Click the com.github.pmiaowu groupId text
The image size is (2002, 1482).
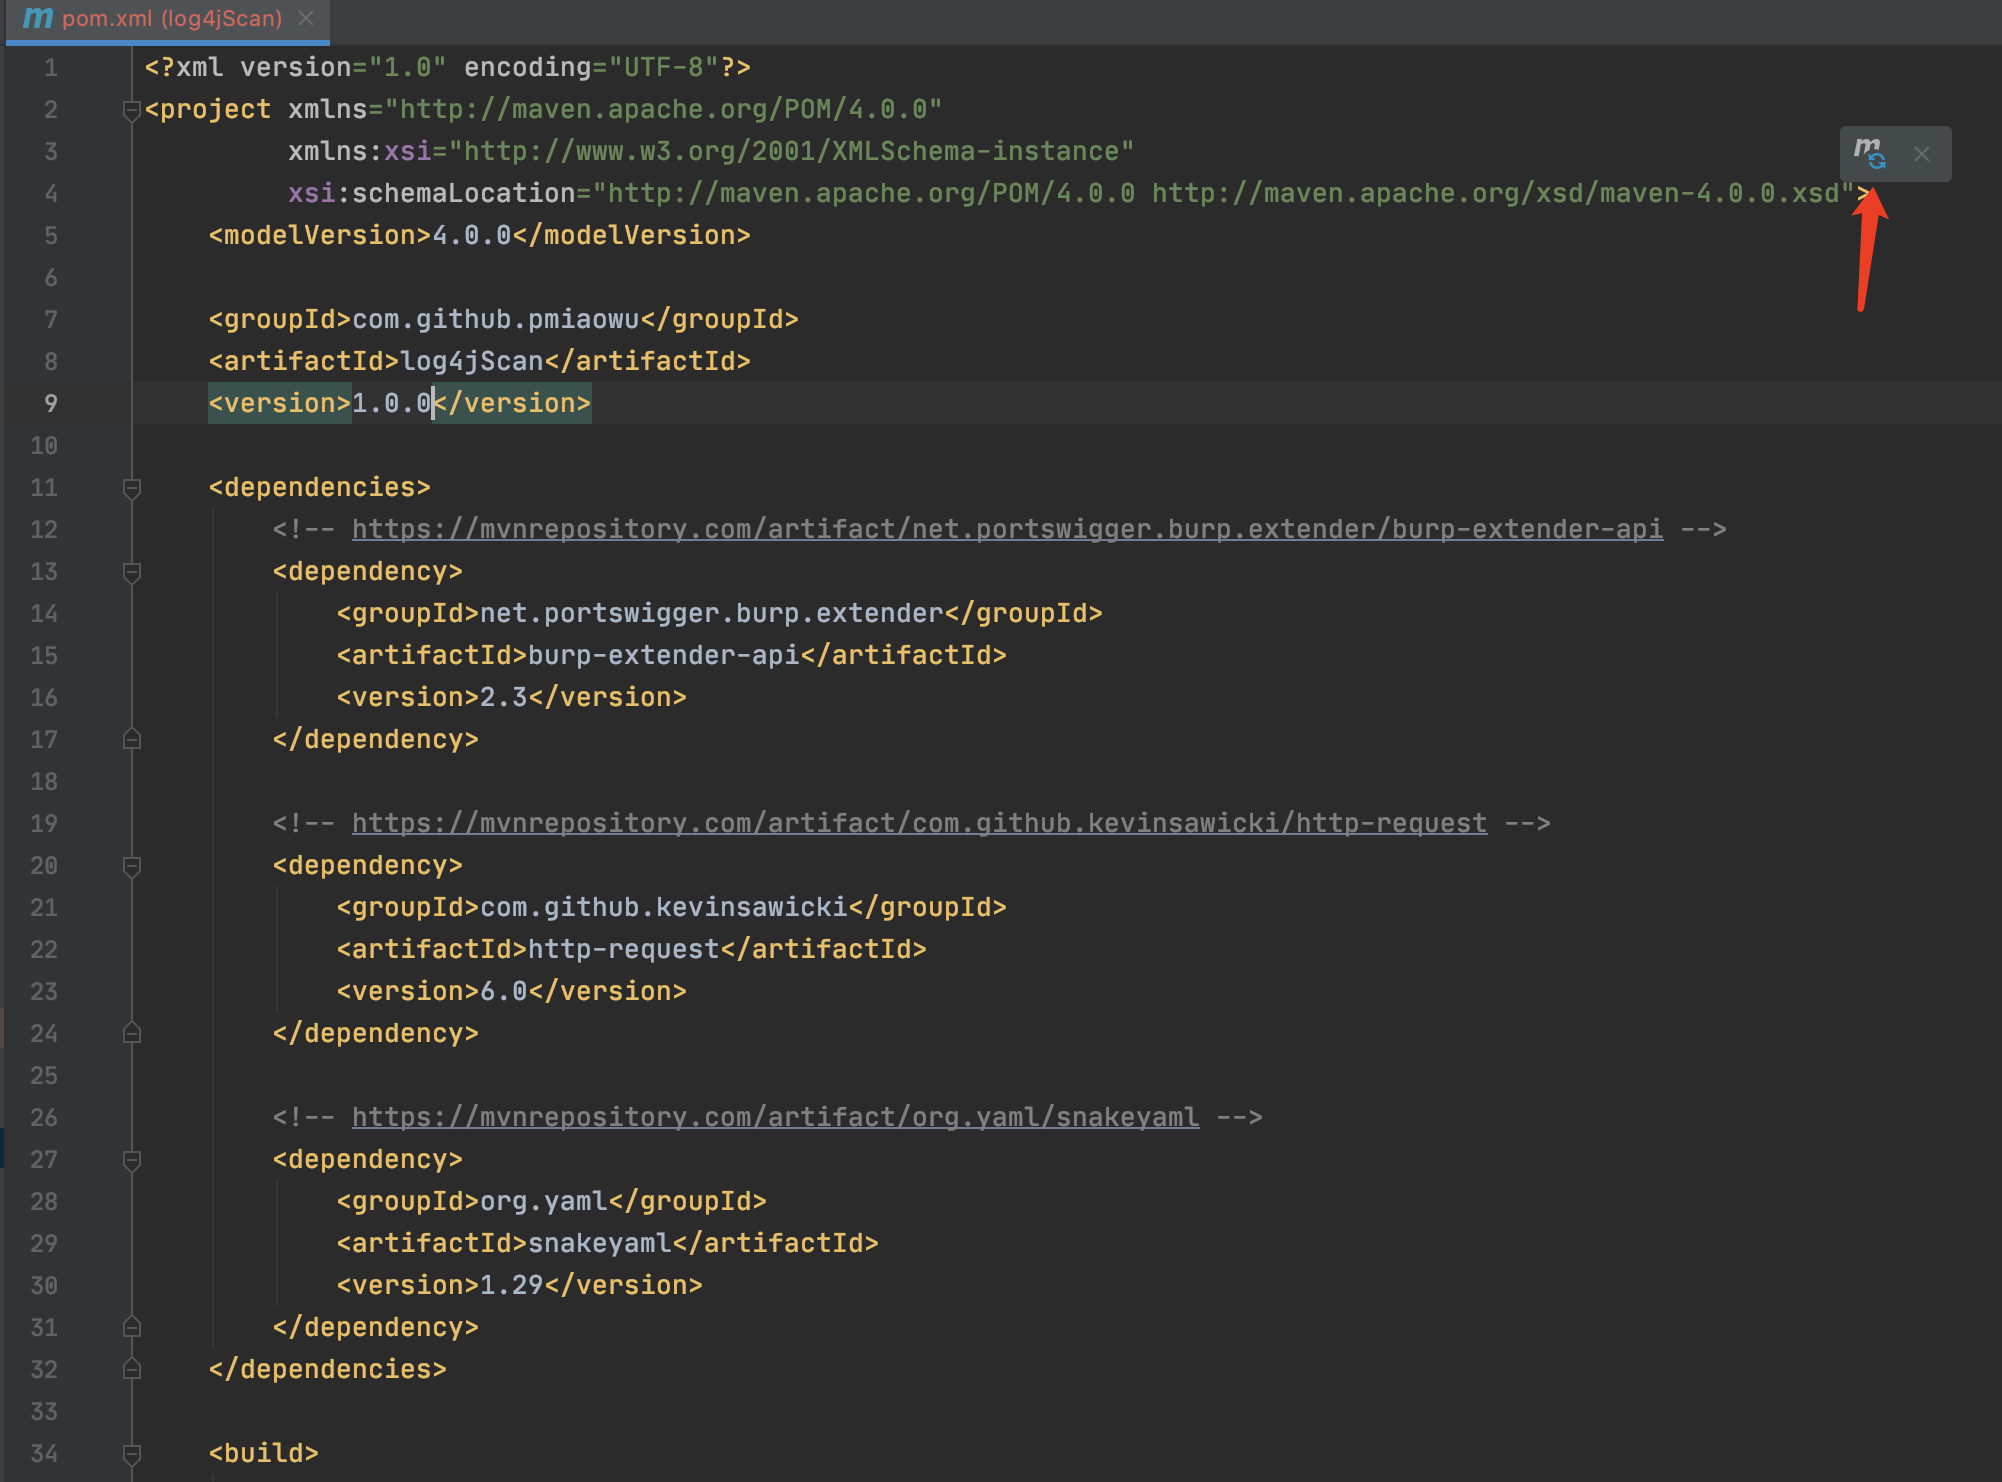coord(495,319)
